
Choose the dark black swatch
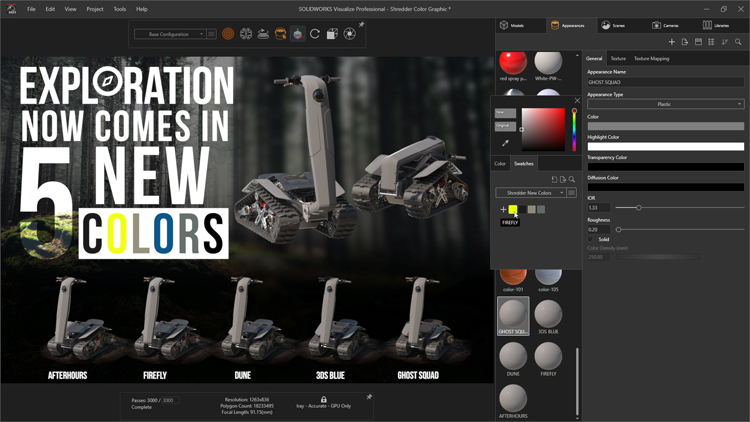coord(522,209)
